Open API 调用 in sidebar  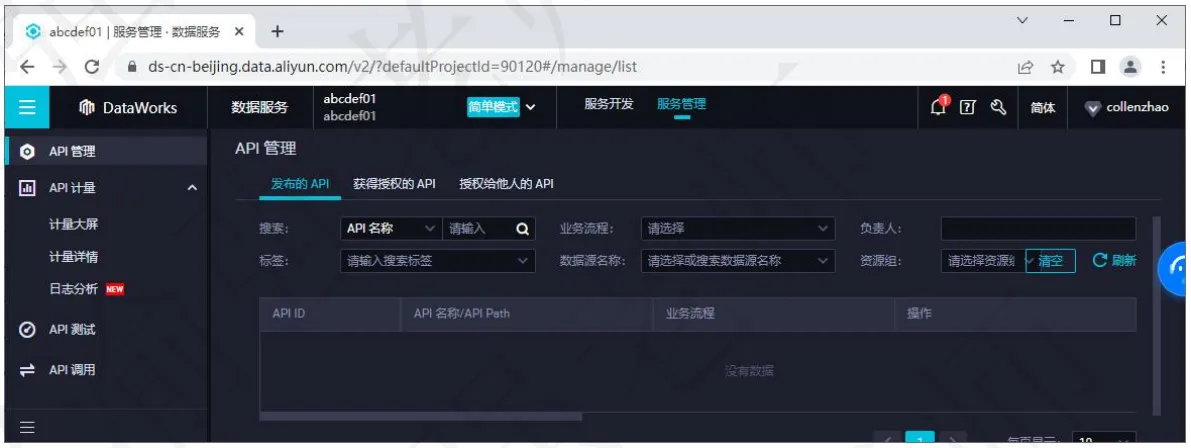tap(72, 370)
